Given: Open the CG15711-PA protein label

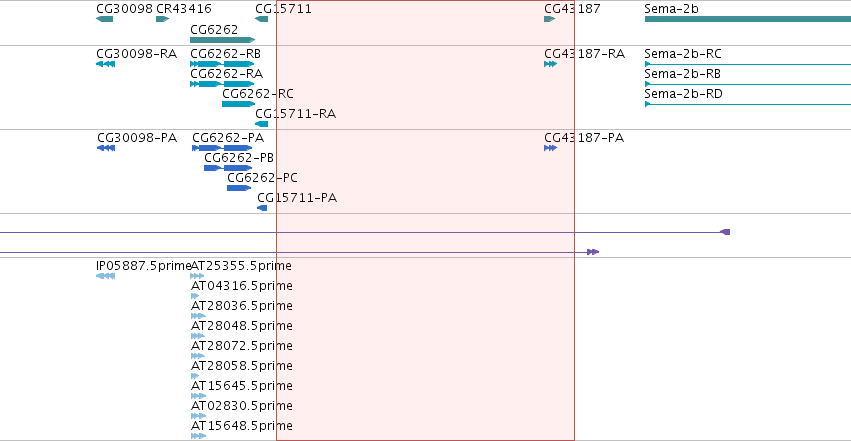Looking at the screenshot, I should (x=297, y=198).
